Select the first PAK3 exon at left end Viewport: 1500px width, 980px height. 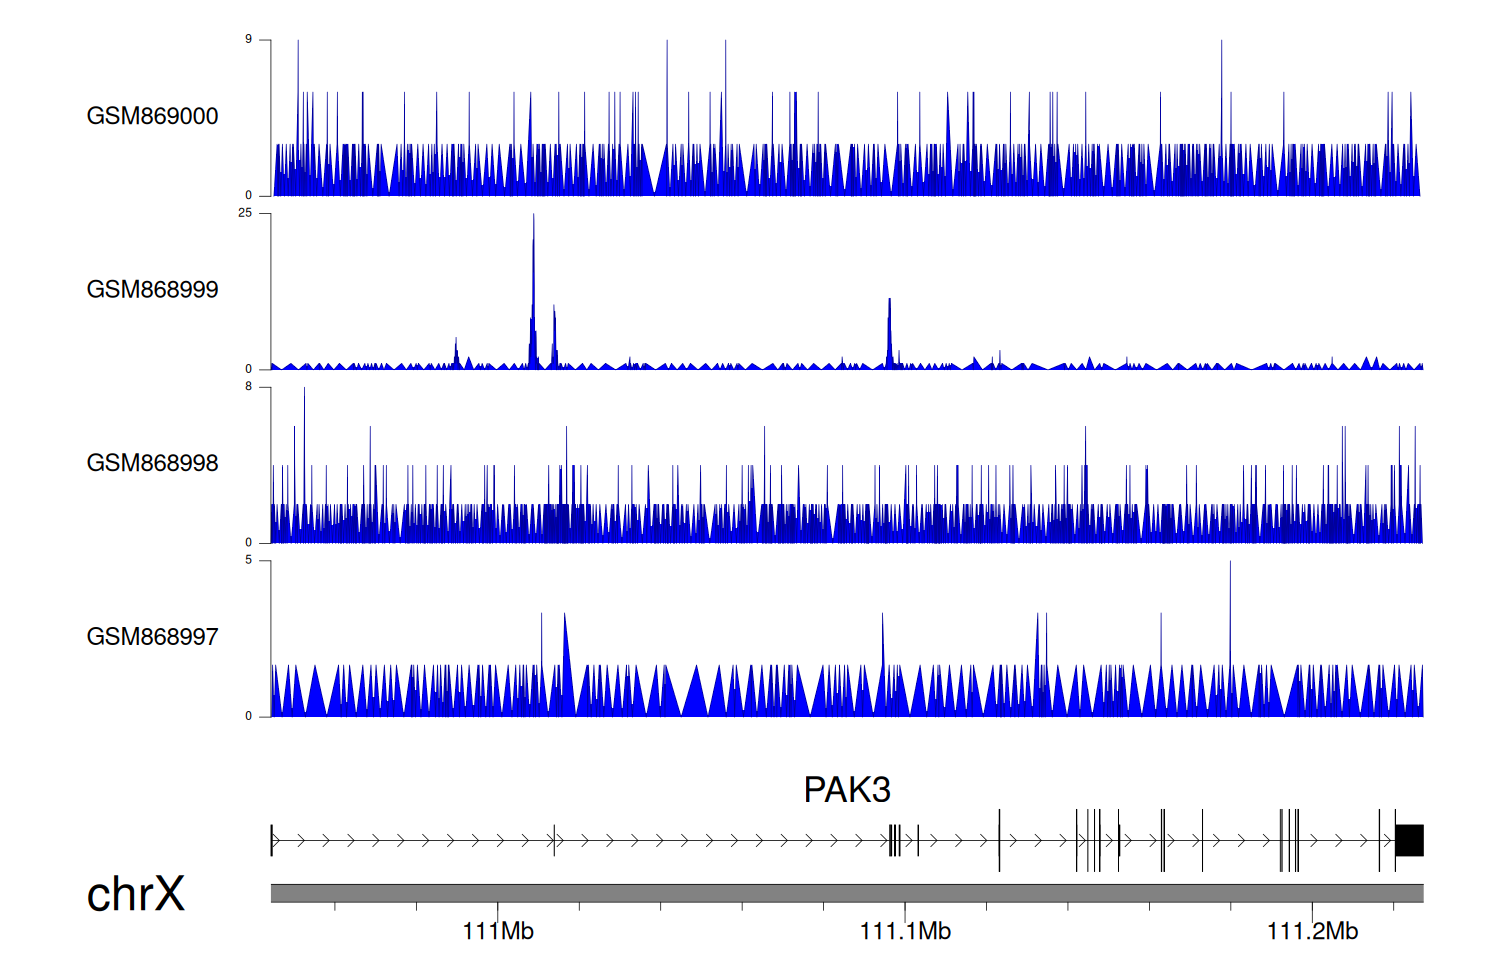click(x=272, y=841)
